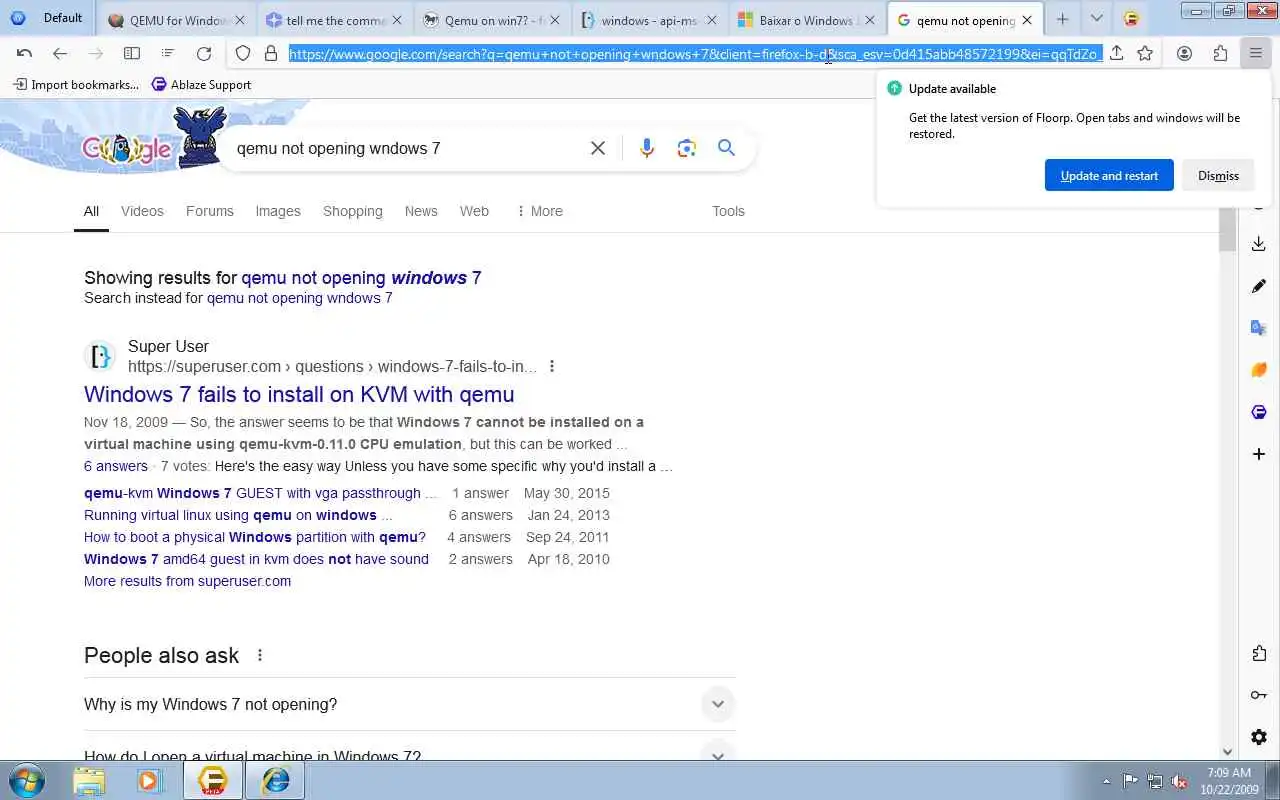Bookmark this page with the star icon

(x=1145, y=54)
